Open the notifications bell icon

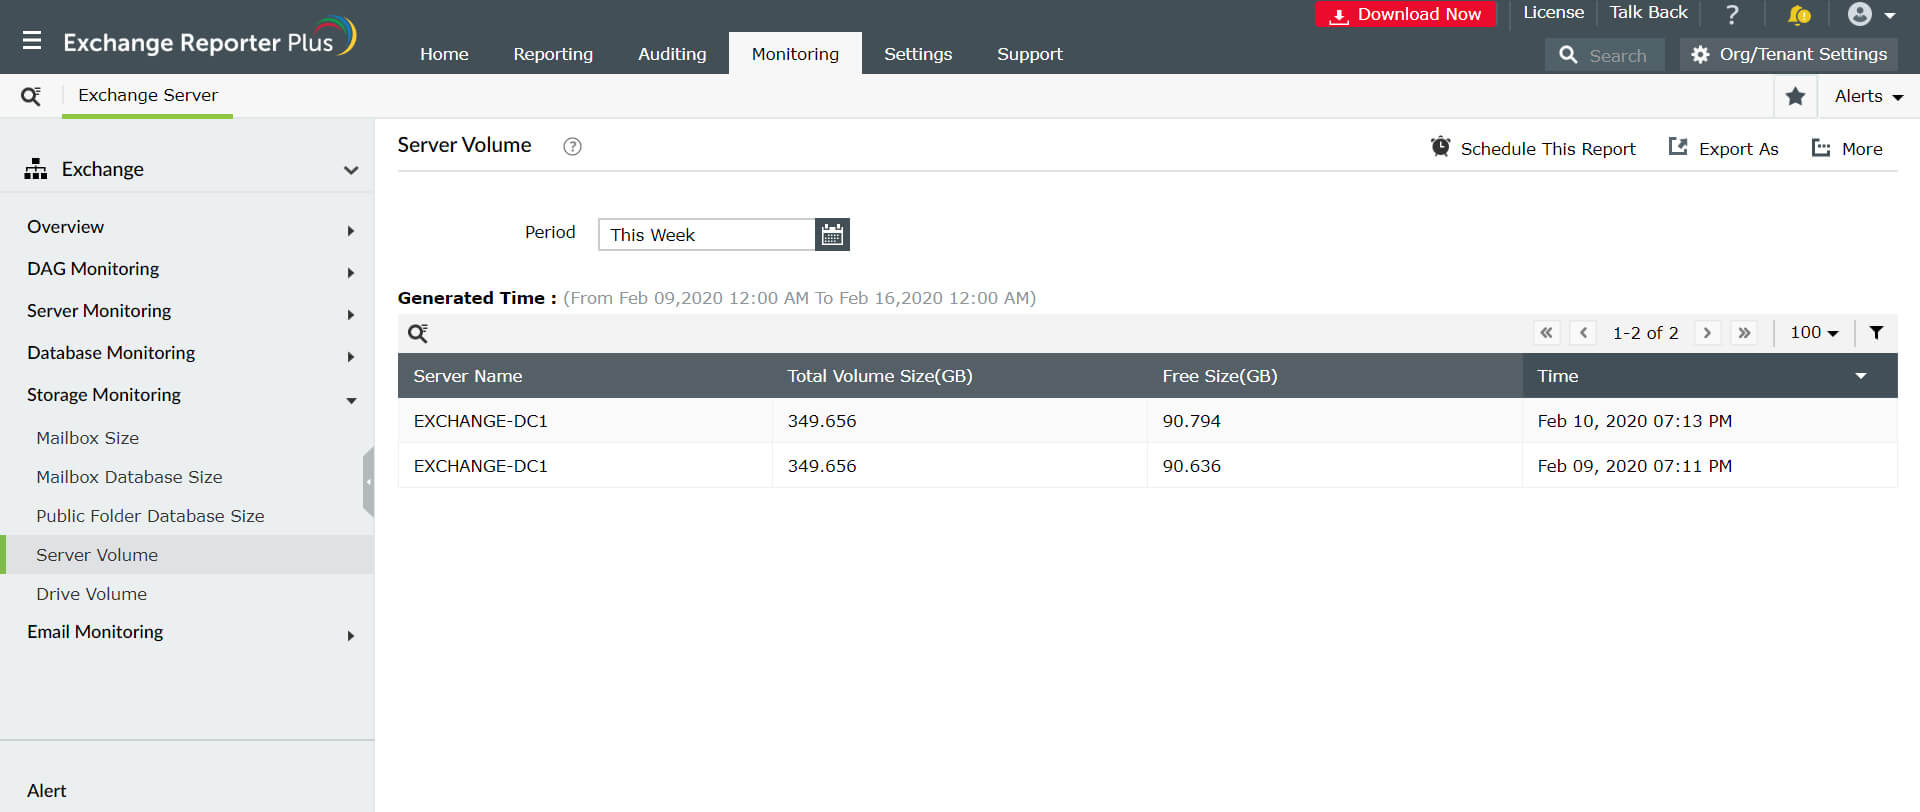(1799, 14)
